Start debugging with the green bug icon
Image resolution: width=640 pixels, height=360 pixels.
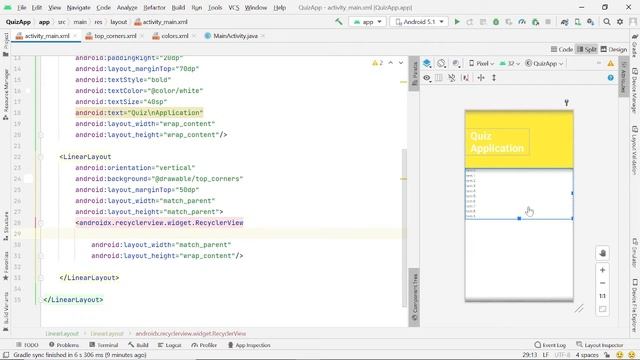click(496, 22)
